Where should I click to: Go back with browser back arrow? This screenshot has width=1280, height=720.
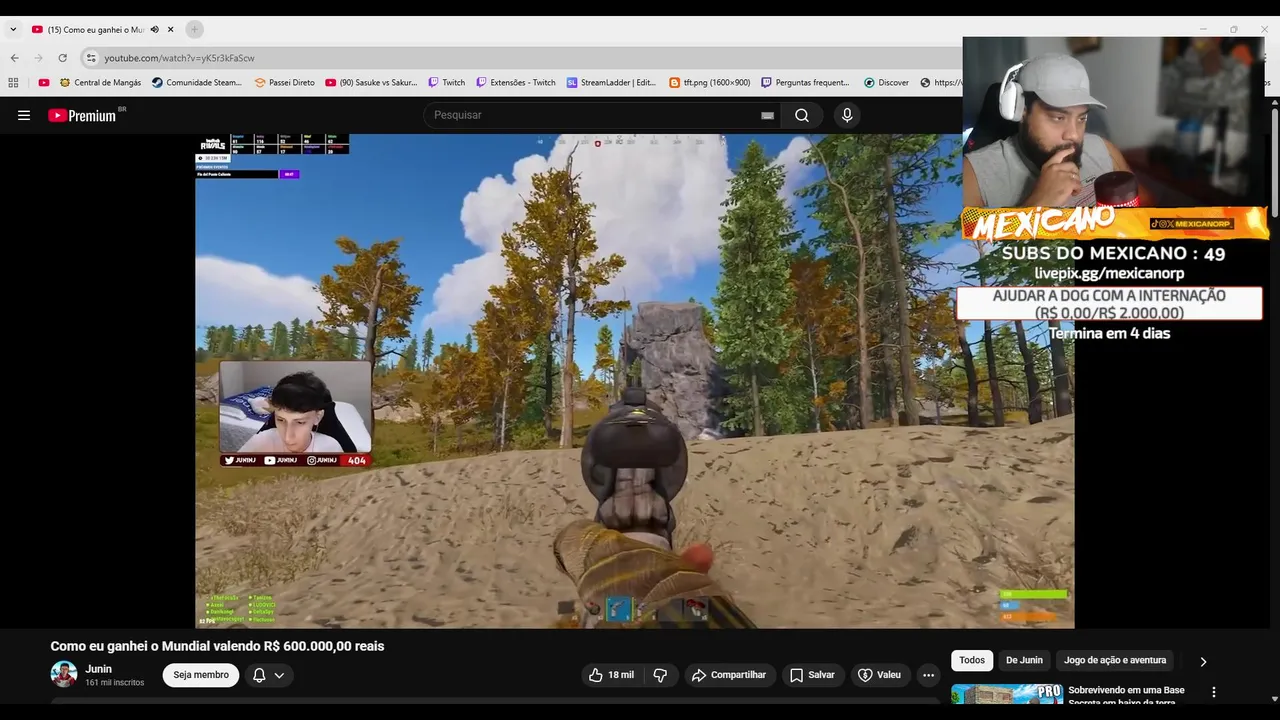pos(14,58)
